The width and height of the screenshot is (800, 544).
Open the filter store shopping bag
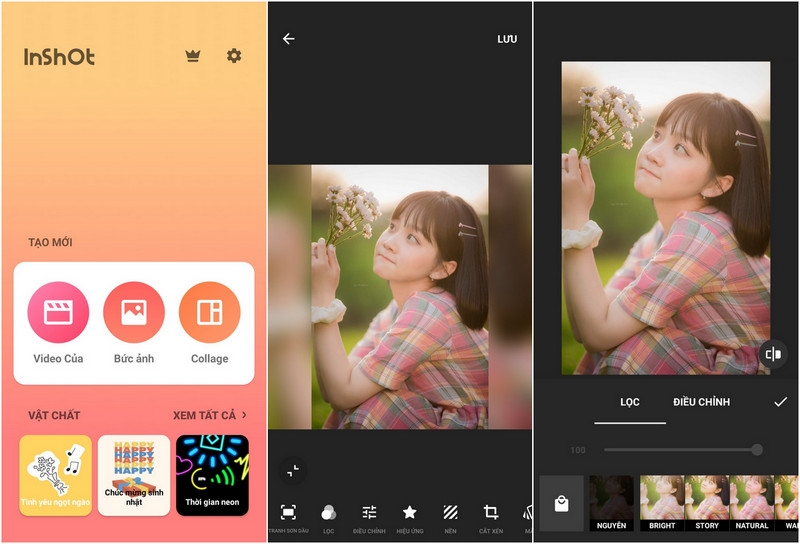click(561, 503)
